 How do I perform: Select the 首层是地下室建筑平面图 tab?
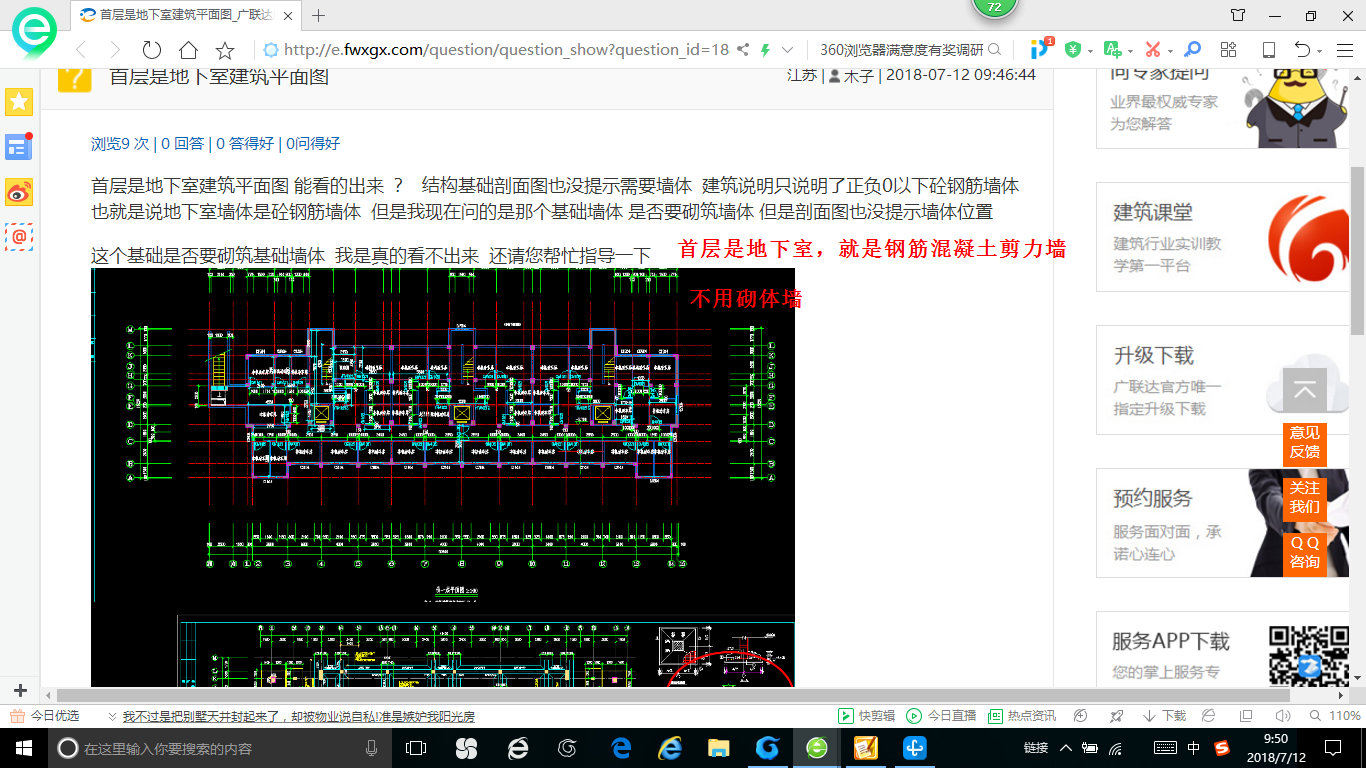[186, 15]
